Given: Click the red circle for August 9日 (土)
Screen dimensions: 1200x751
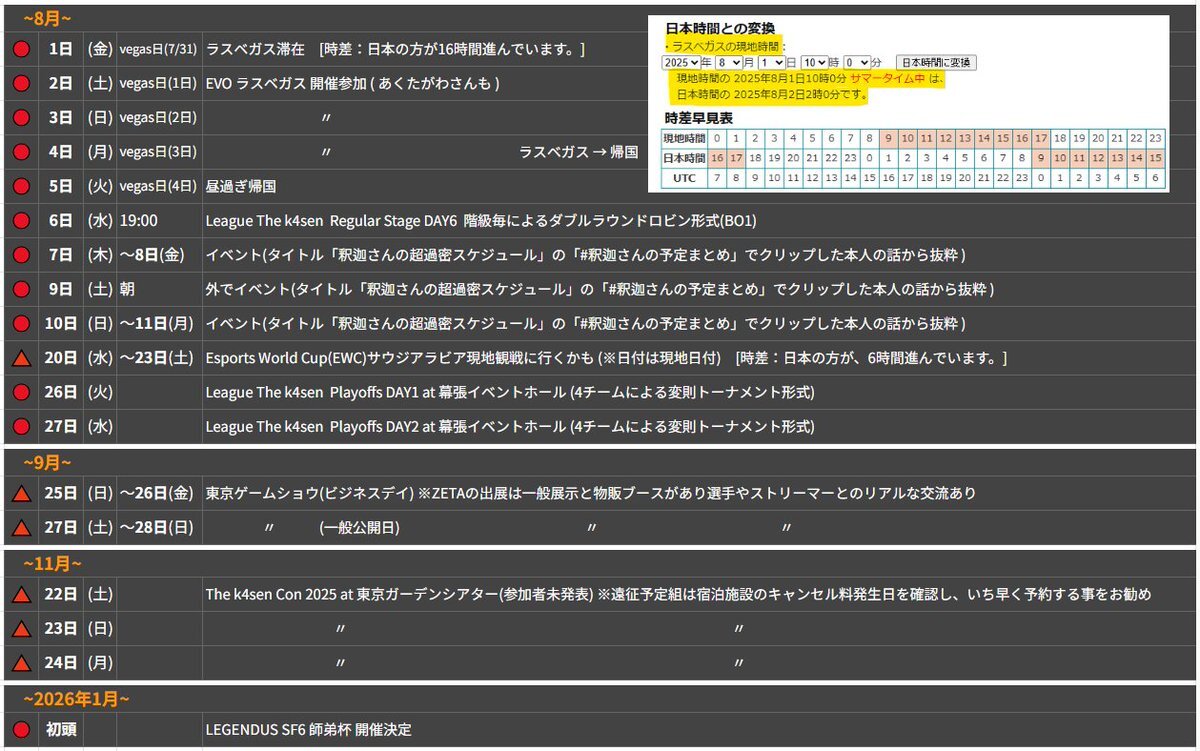Looking at the screenshot, I should click(21, 290).
